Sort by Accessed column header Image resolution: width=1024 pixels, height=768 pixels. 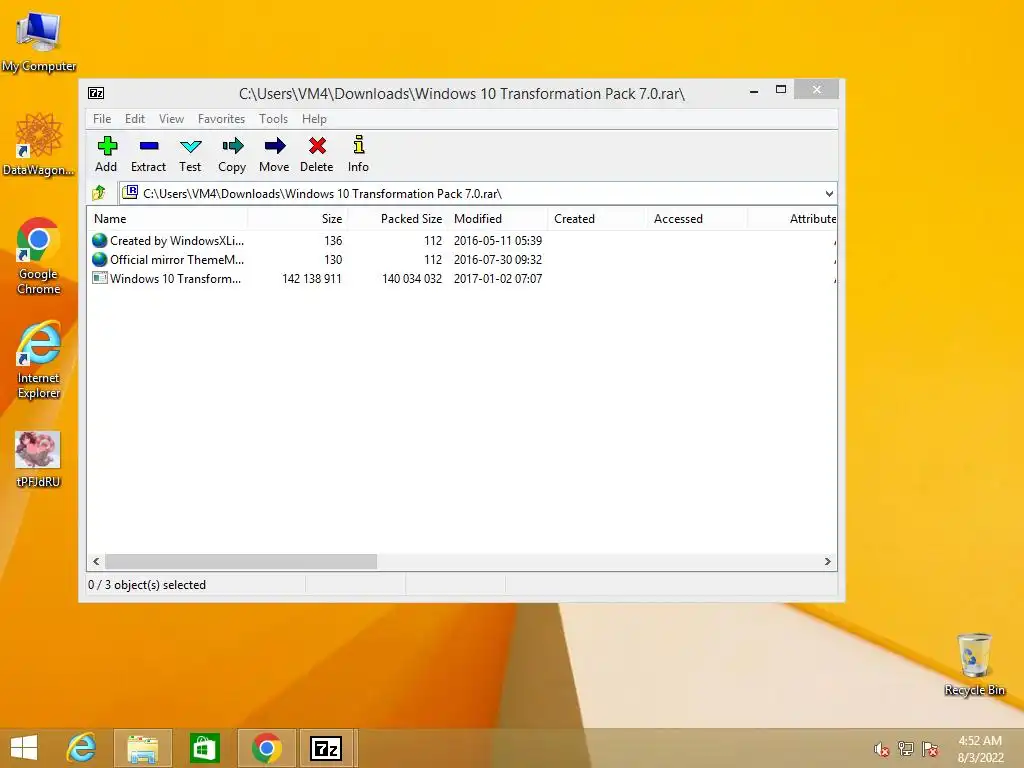(x=696, y=219)
